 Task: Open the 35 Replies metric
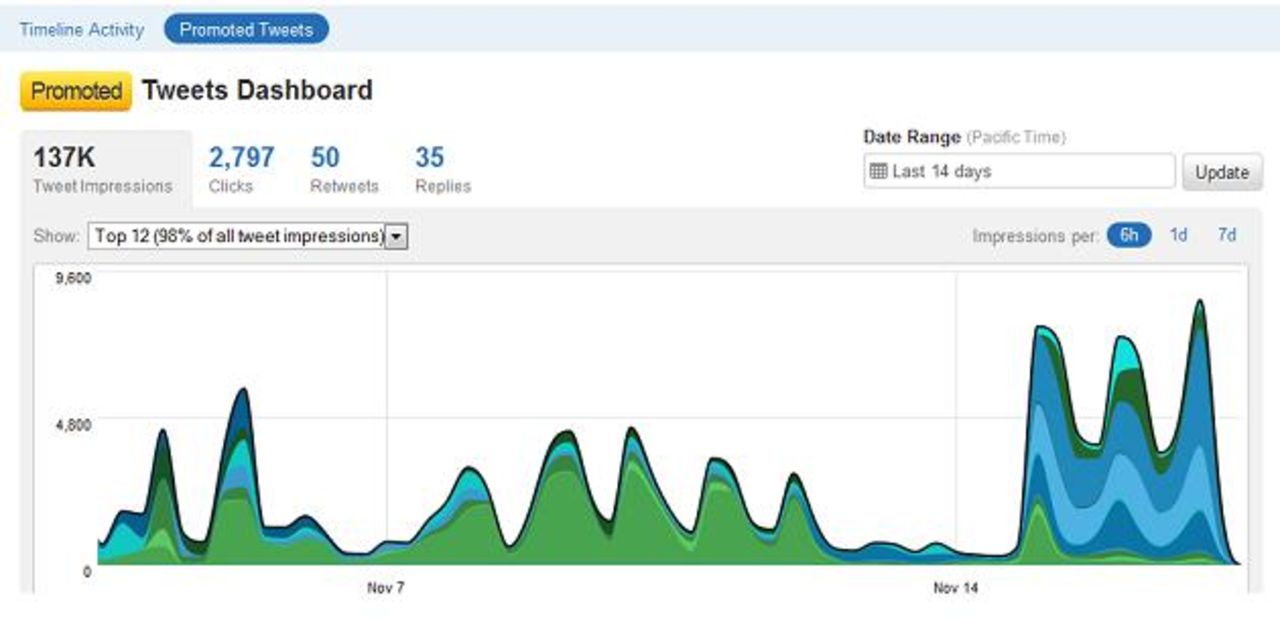tap(442, 169)
